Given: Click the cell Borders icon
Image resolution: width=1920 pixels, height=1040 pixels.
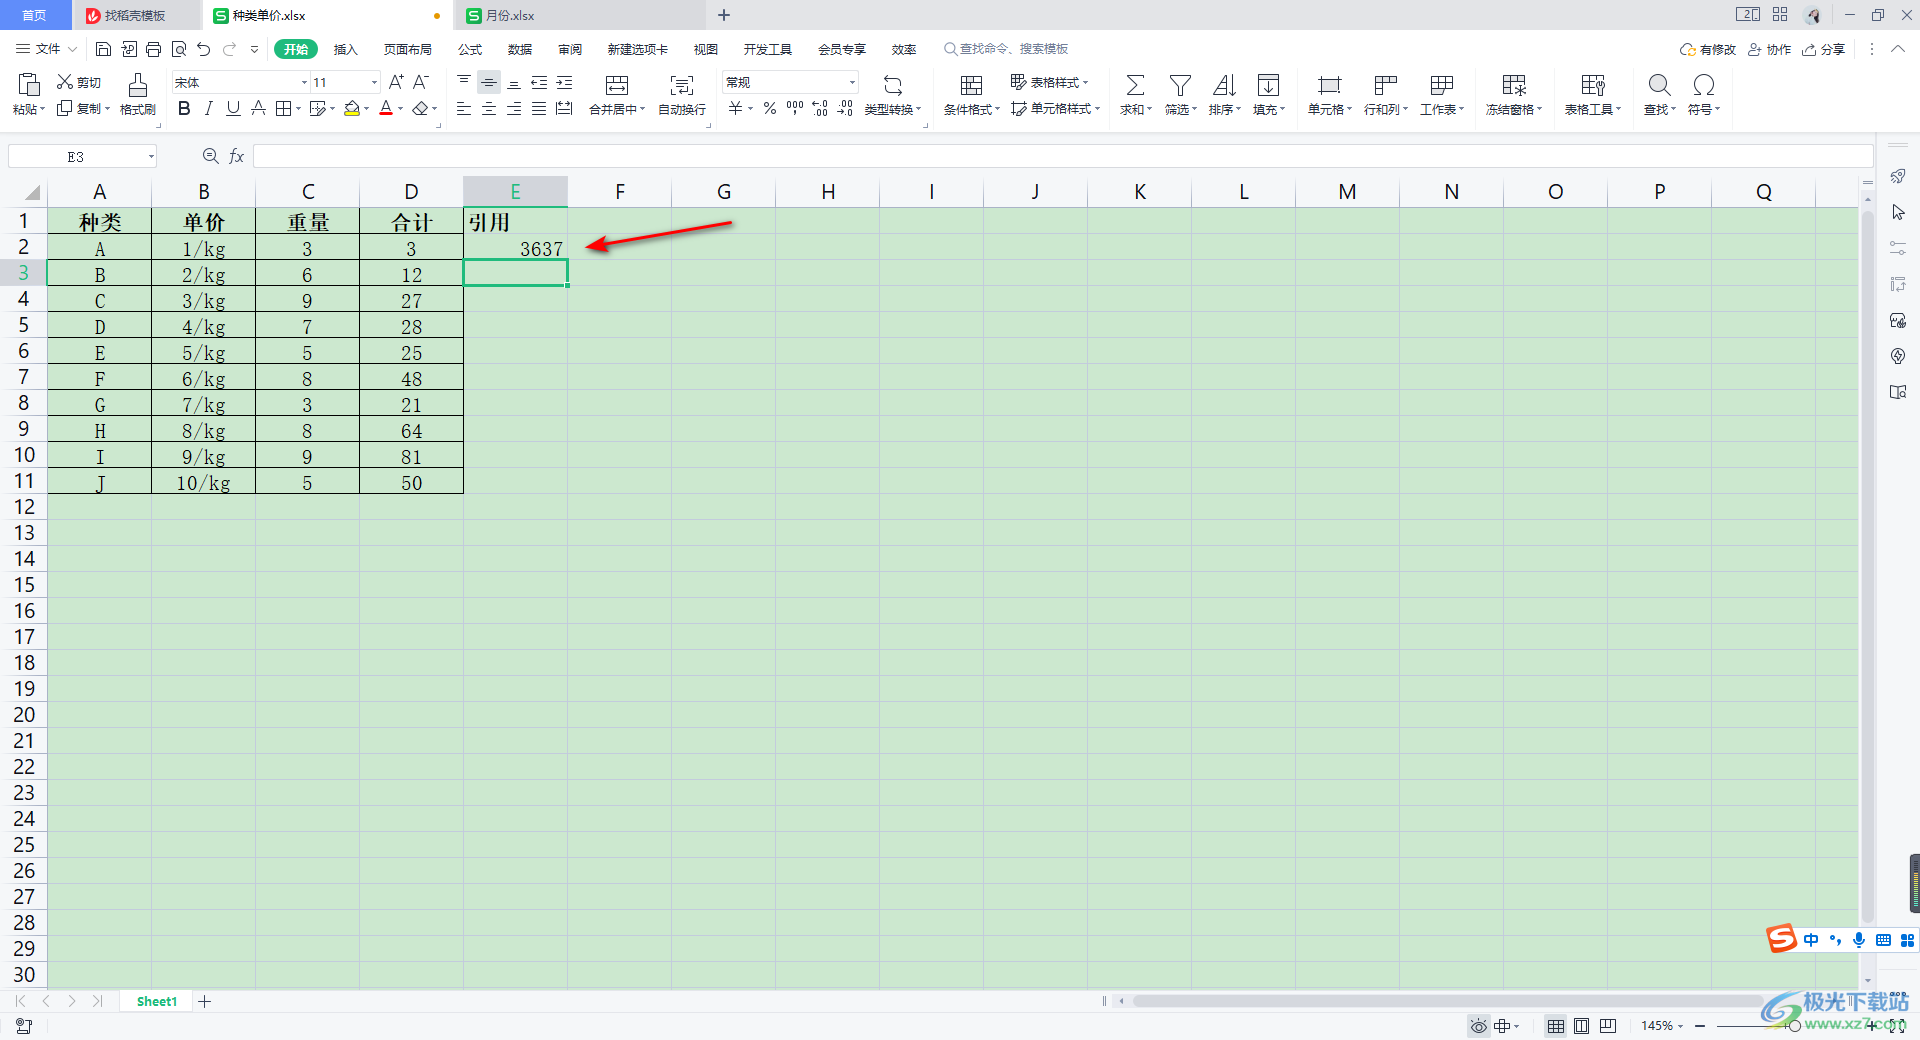Looking at the screenshot, I should tap(284, 108).
